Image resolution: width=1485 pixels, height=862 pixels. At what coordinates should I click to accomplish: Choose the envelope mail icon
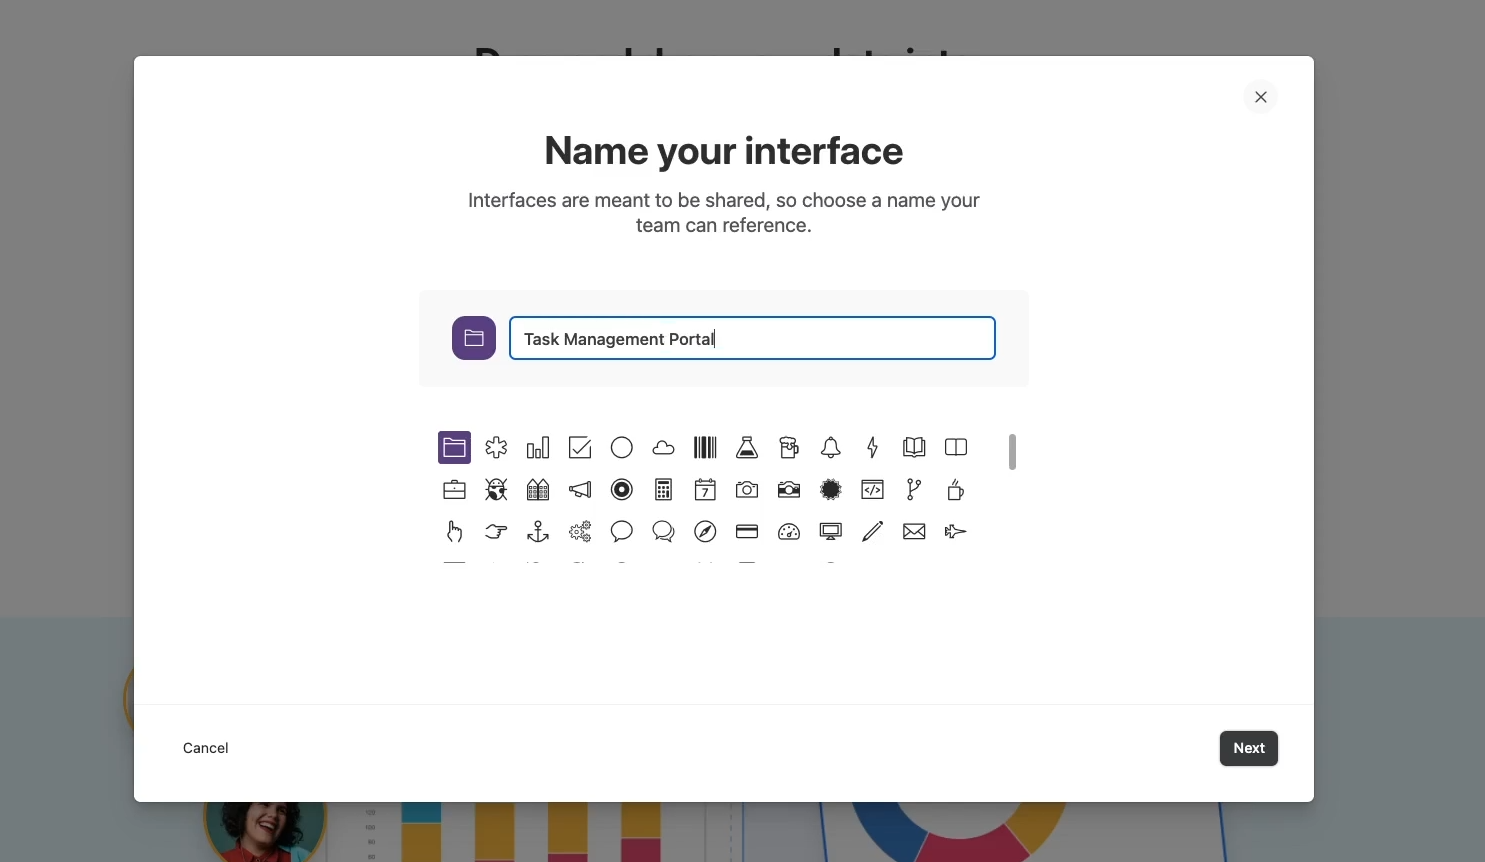914,532
